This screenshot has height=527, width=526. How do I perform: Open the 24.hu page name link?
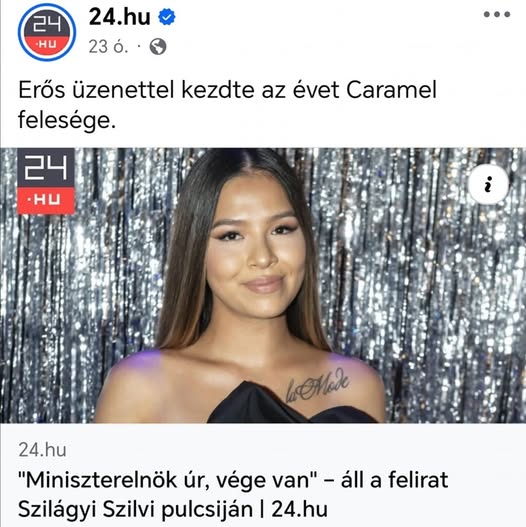(119, 17)
